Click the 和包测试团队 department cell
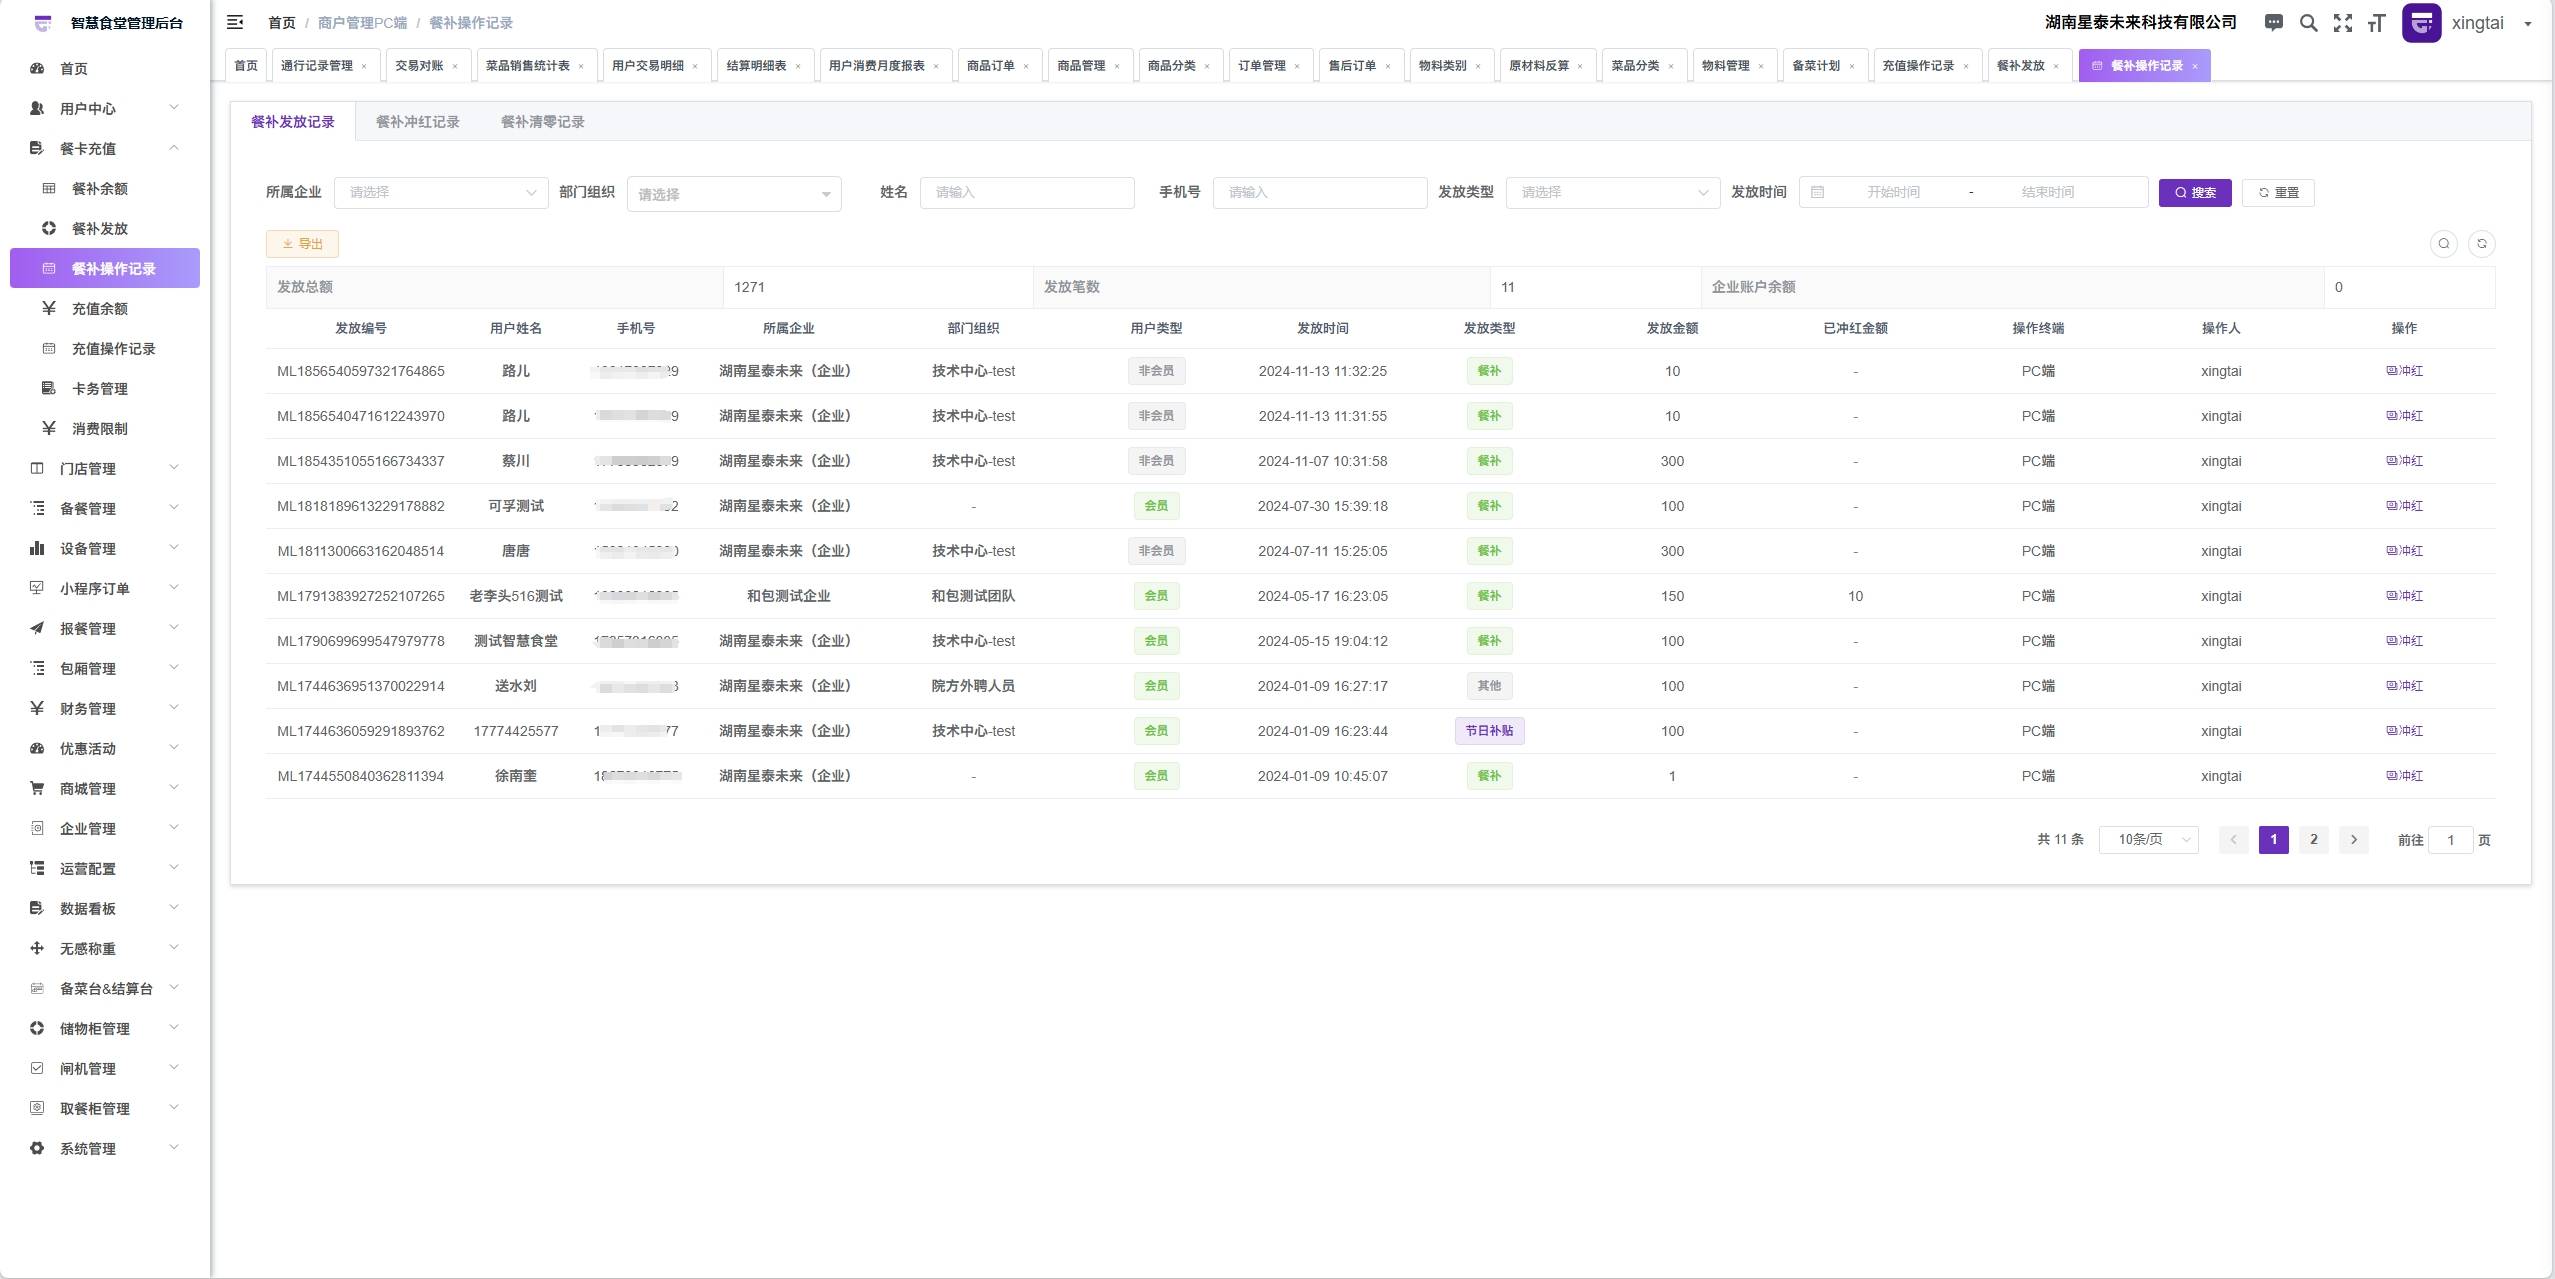The height and width of the screenshot is (1279, 2555). tap(973, 596)
